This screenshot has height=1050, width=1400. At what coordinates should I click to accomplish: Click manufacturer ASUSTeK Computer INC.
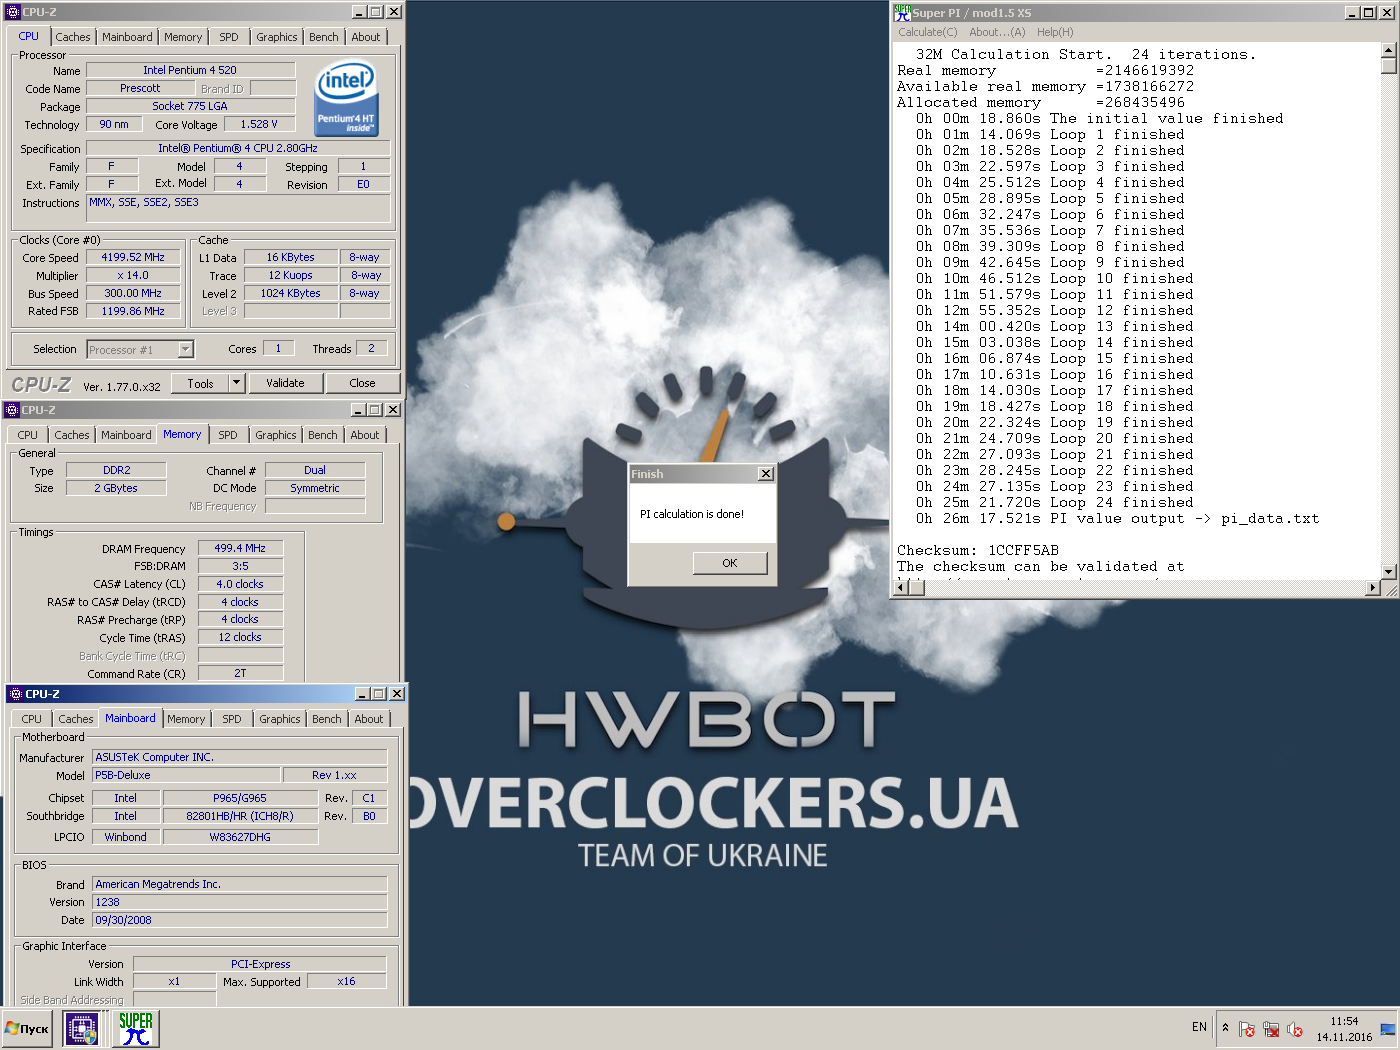click(239, 757)
